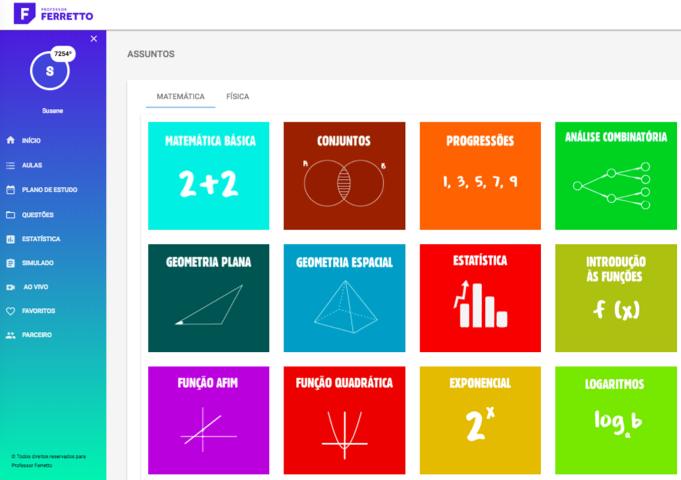
Task: Open Aulas via its list icon
Action: [x=10, y=165]
